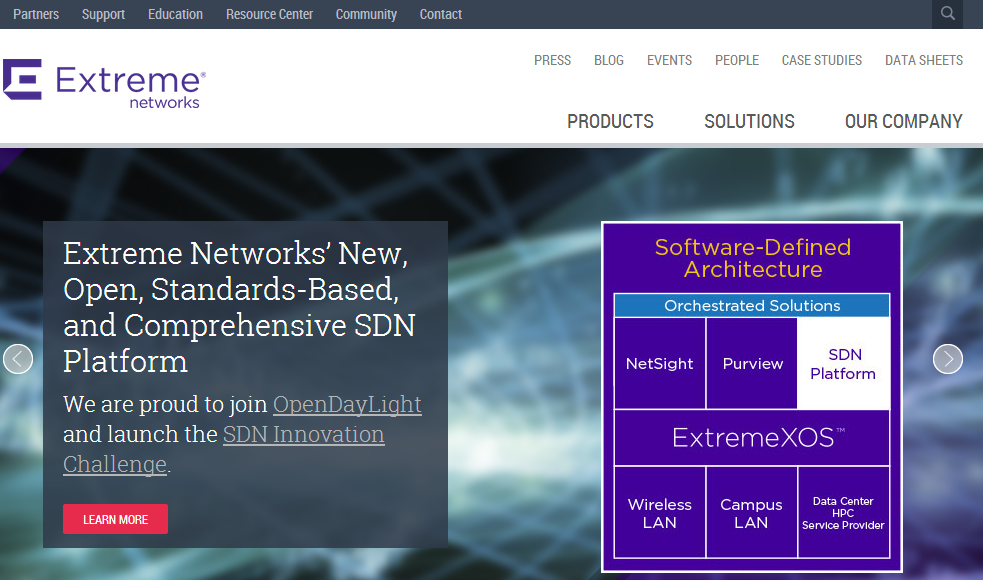
Task: Select the Wireless LAN tile
Action: tap(660, 512)
